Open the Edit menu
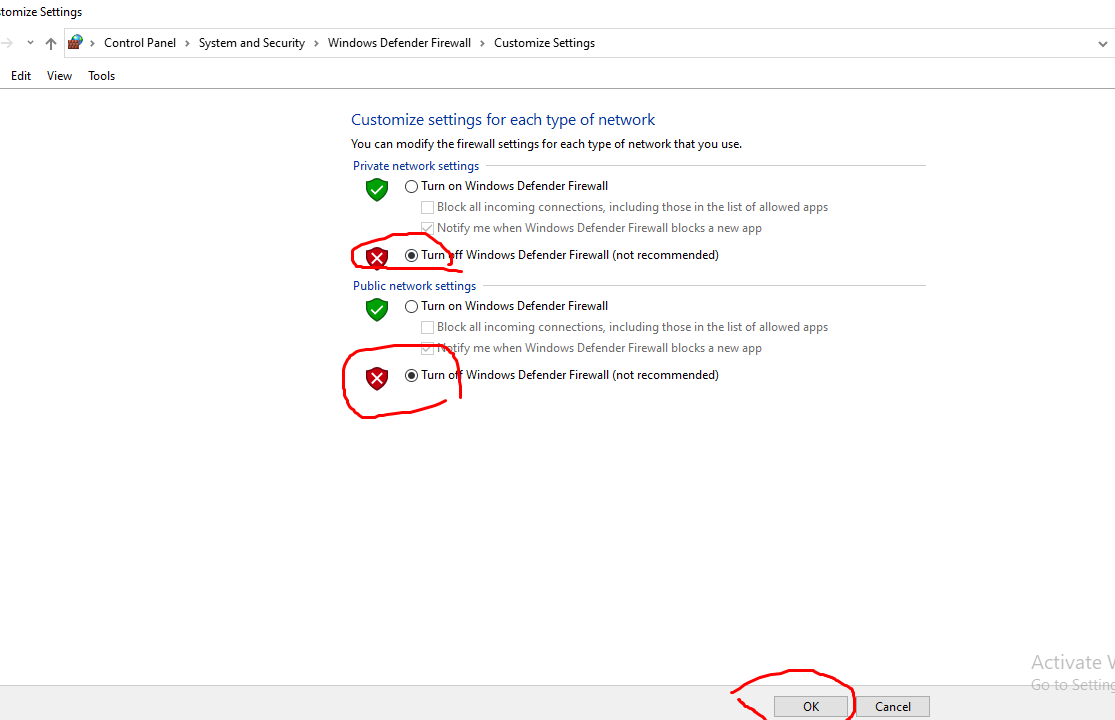Viewport: 1115px width, 720px height. pyautogui.click(x=21, y=75)
